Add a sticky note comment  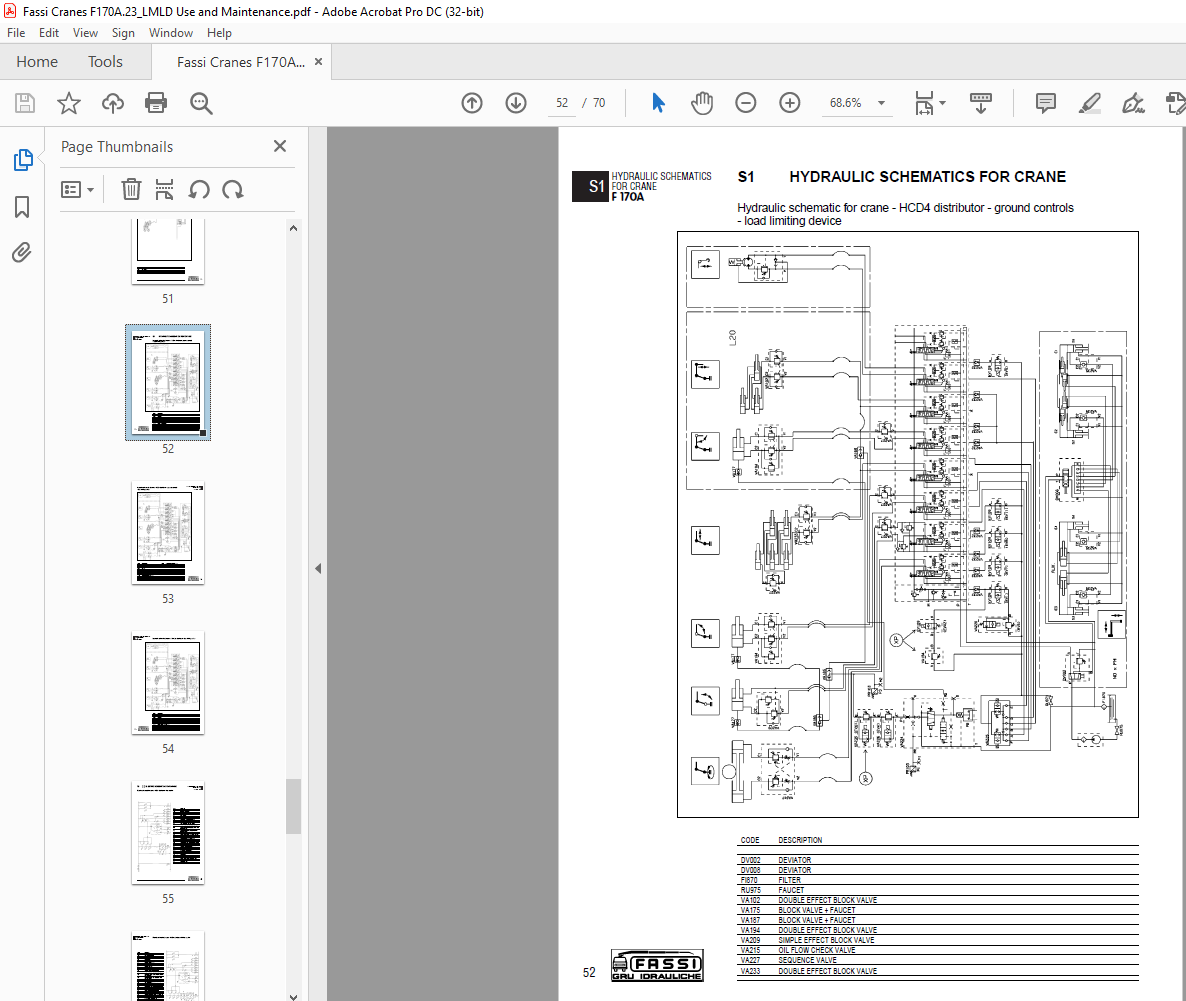click(1046, 103)
